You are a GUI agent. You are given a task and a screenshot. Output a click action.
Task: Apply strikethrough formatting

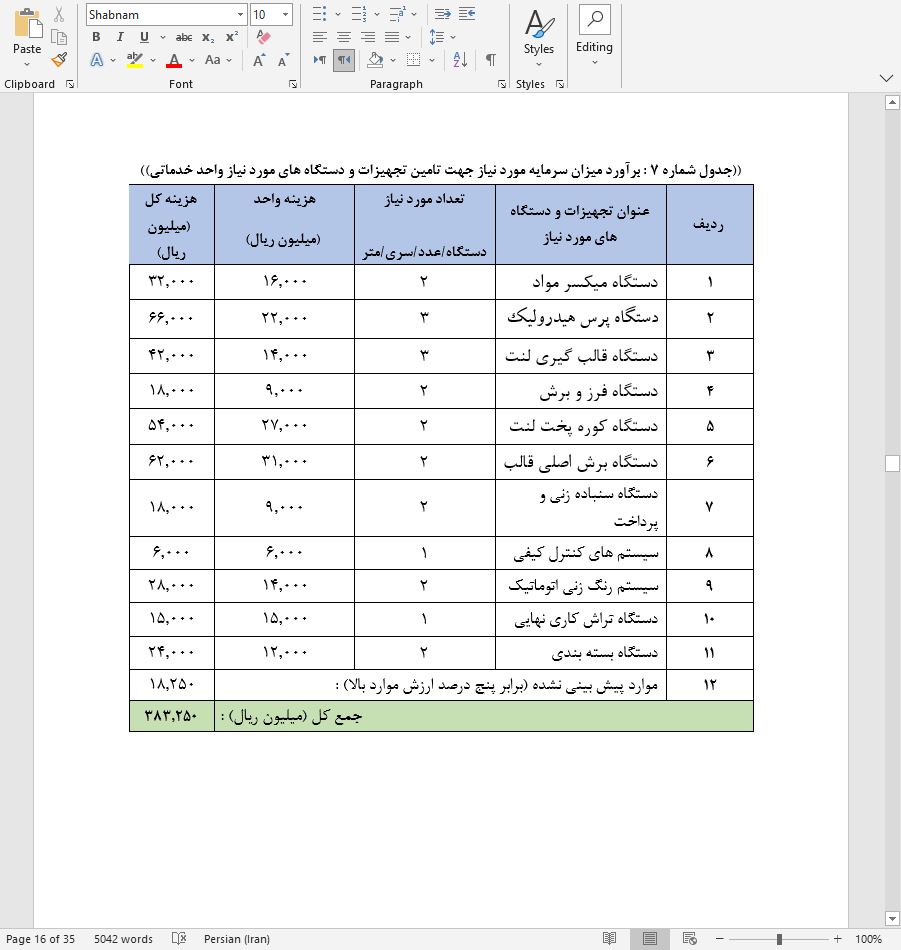[x=183, y=37]
